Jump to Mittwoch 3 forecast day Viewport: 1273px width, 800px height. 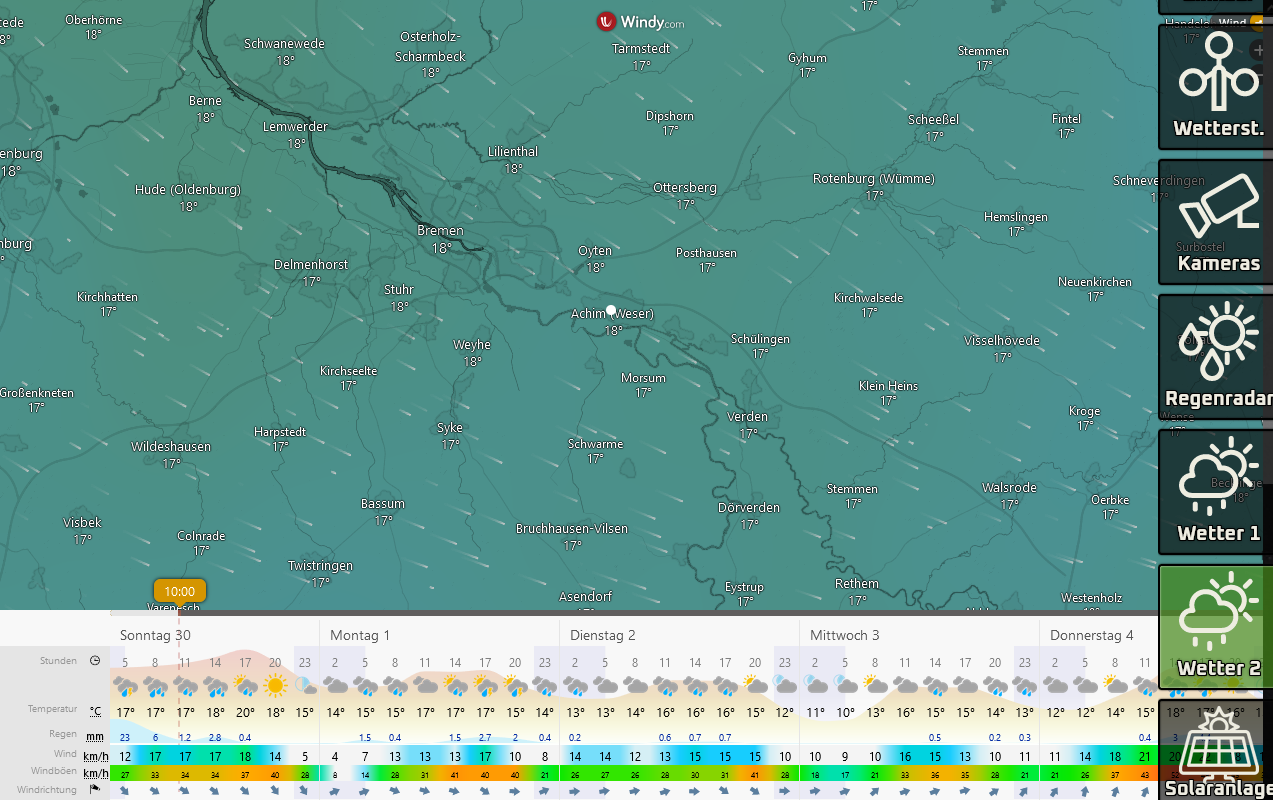coord(844,635)
